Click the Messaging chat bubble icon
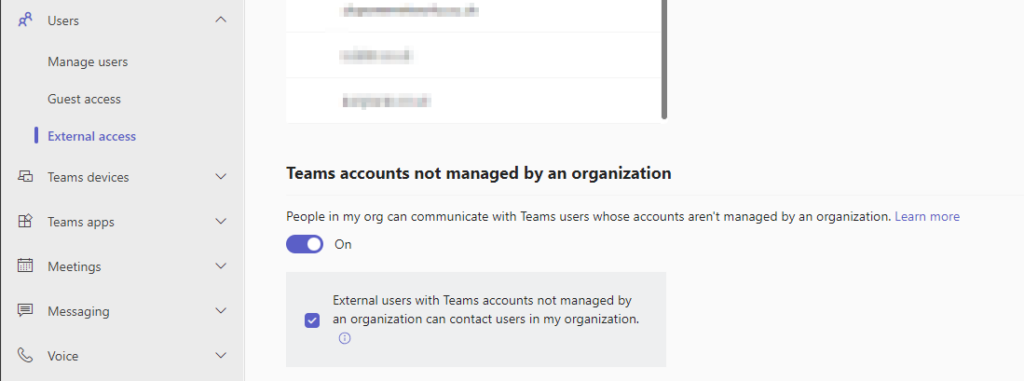Screen dimensions: 1024x381 point(25,310)
